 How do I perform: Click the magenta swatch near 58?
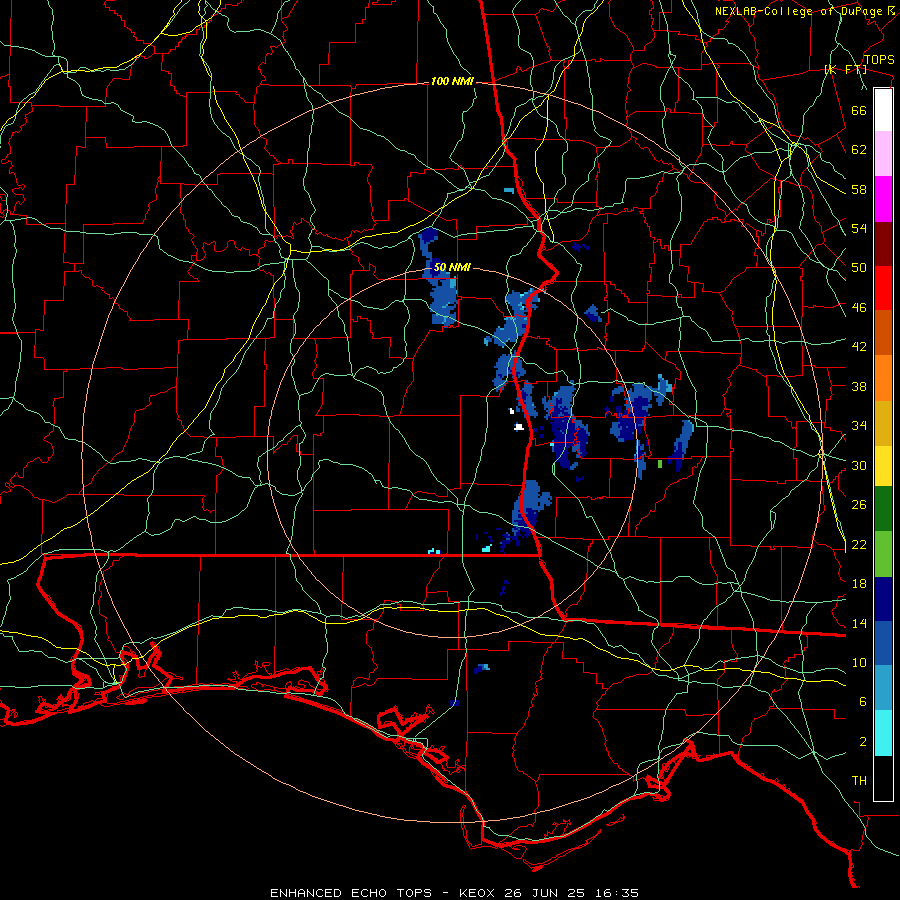pos(883,199)
